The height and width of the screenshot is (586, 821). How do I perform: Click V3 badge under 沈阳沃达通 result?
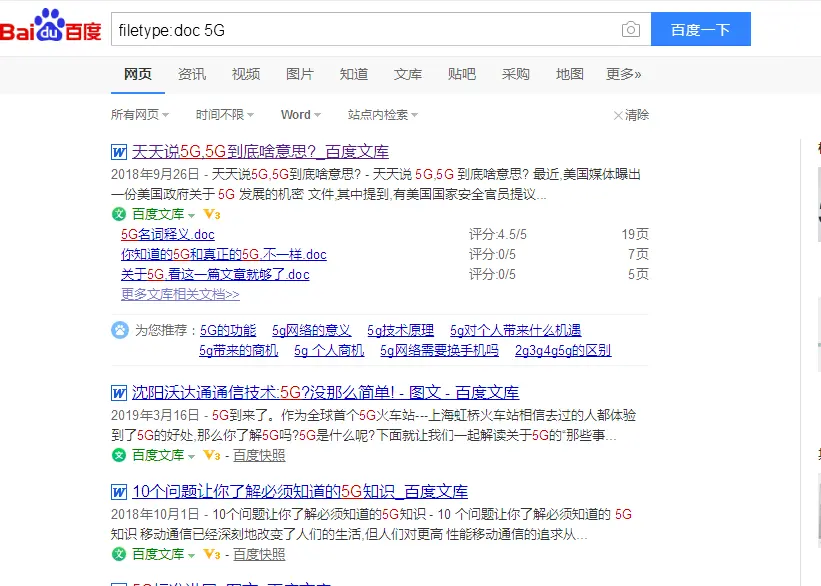coord(212,455)
